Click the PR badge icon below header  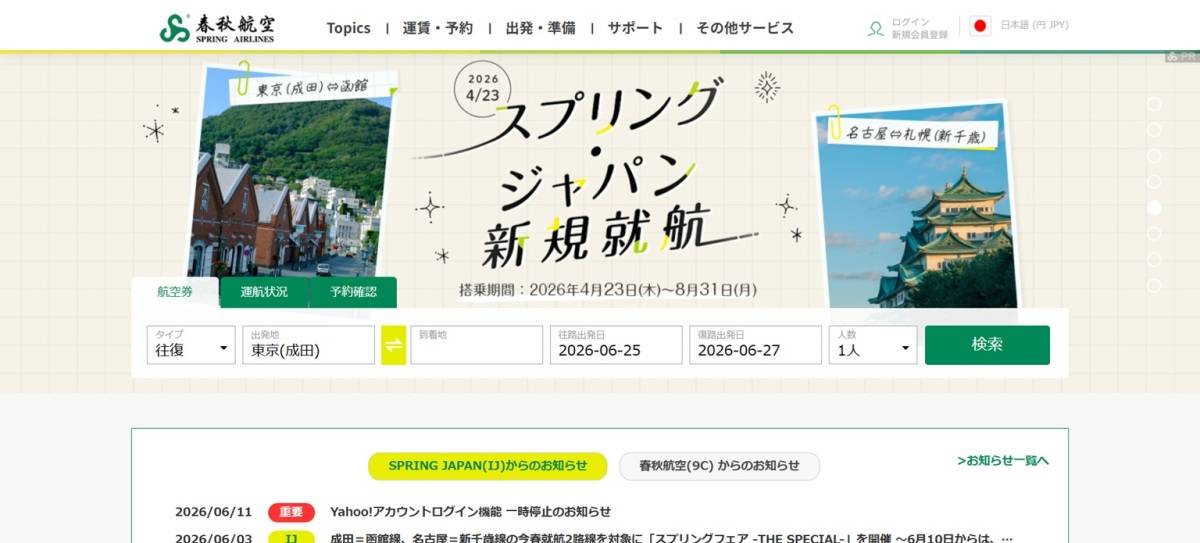click(1181, 57)
